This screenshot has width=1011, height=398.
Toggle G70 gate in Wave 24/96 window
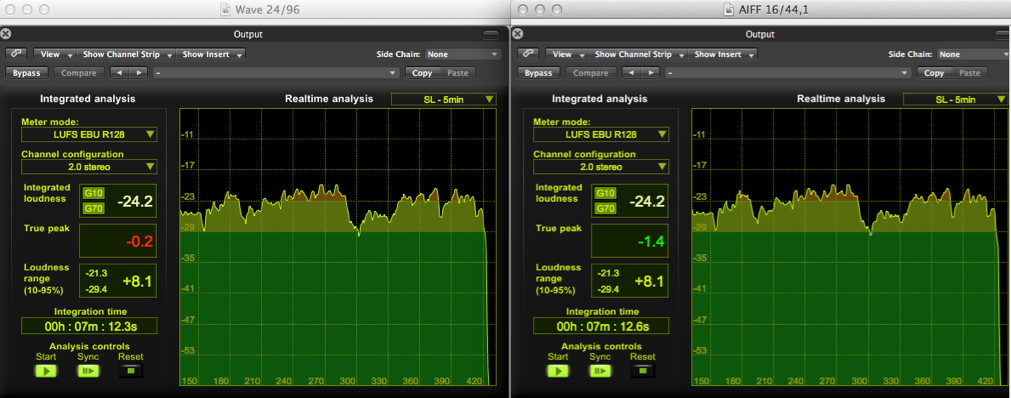92,208
